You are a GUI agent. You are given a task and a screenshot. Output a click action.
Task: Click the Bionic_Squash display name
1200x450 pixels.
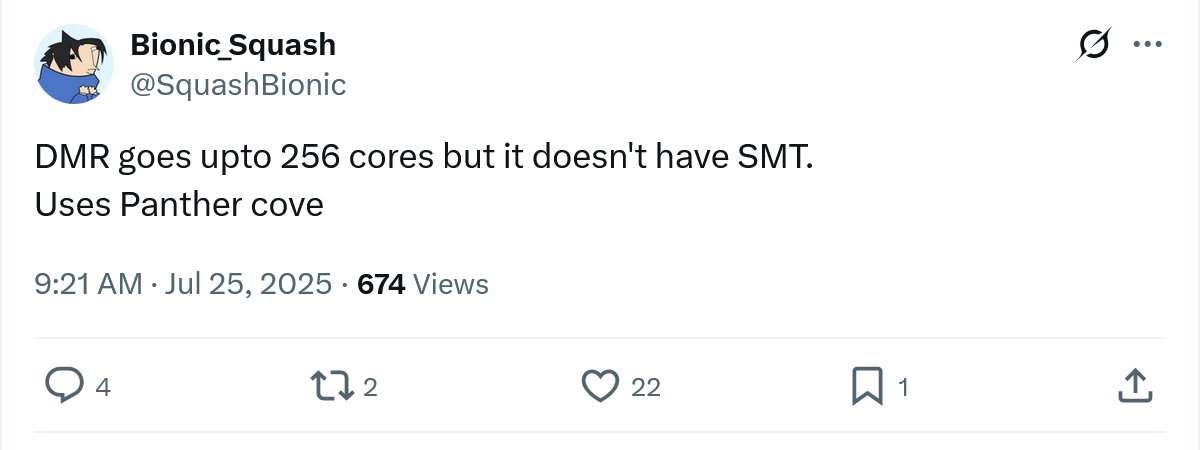click(x=233, y=45)
